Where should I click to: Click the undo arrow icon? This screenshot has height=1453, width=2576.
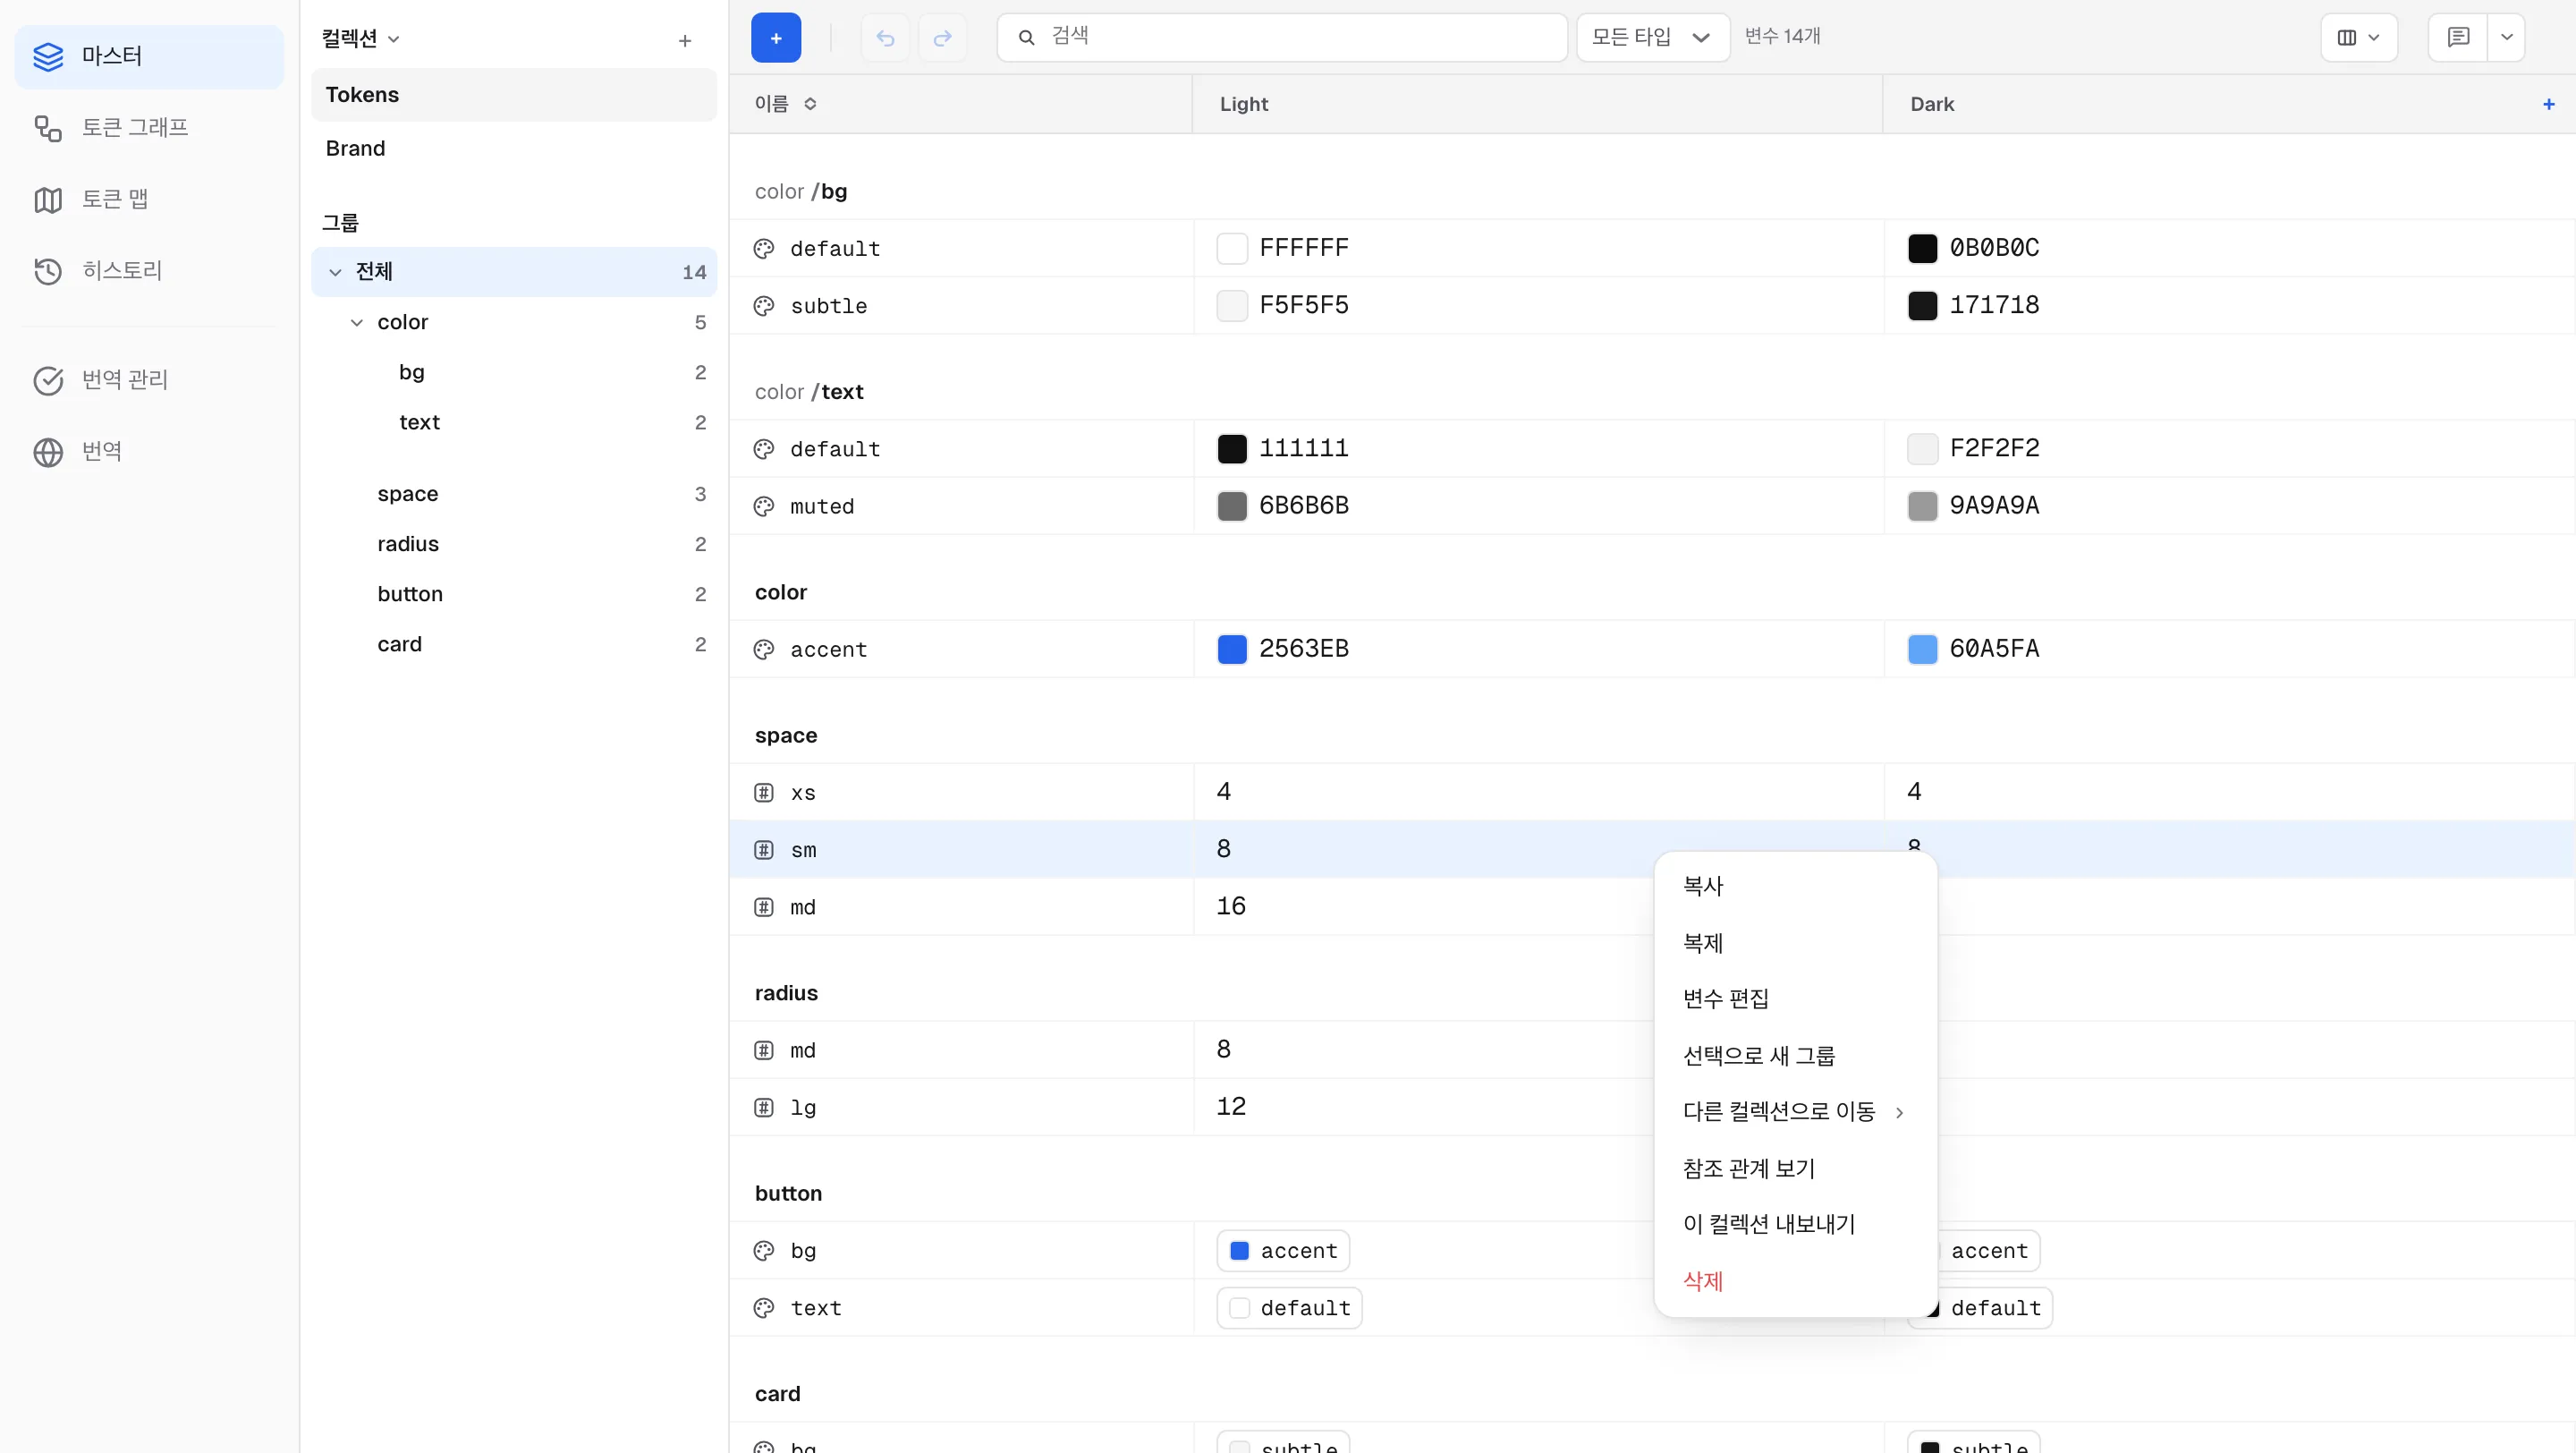pyautogui.click(x=885, y=38)
